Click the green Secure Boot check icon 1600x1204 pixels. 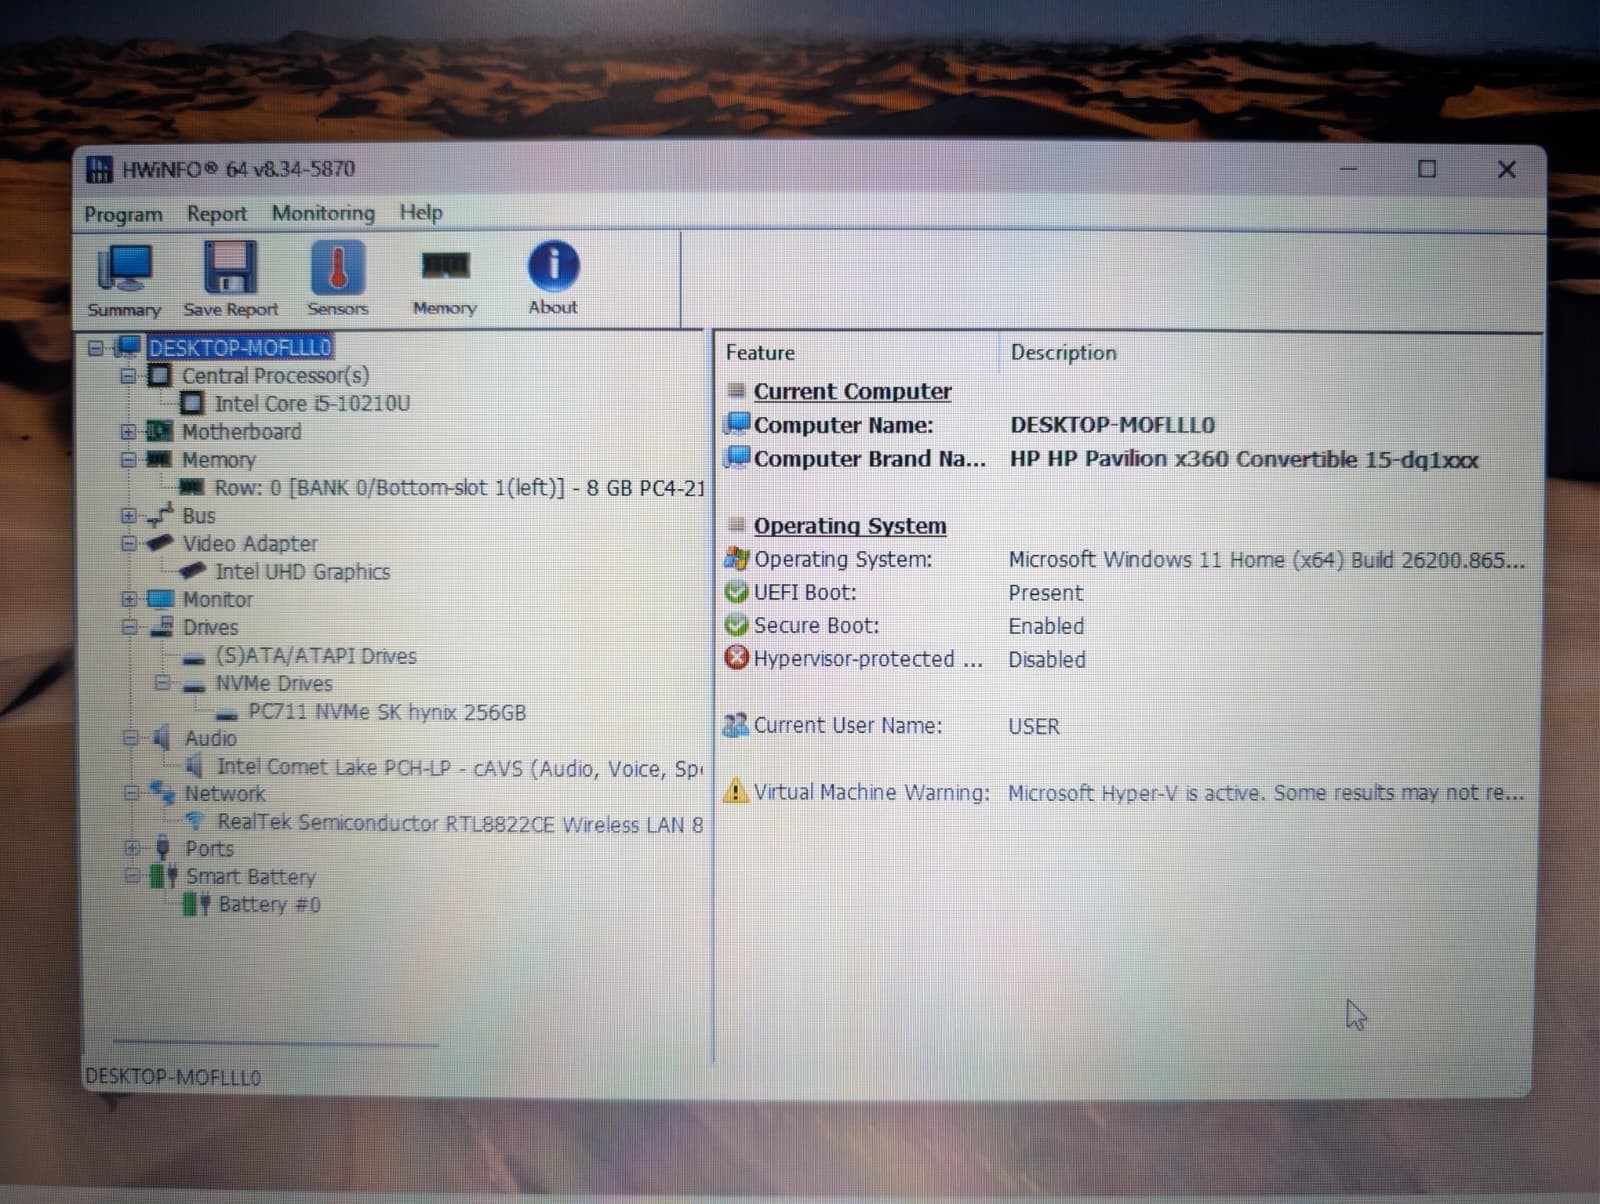[736, 625]
